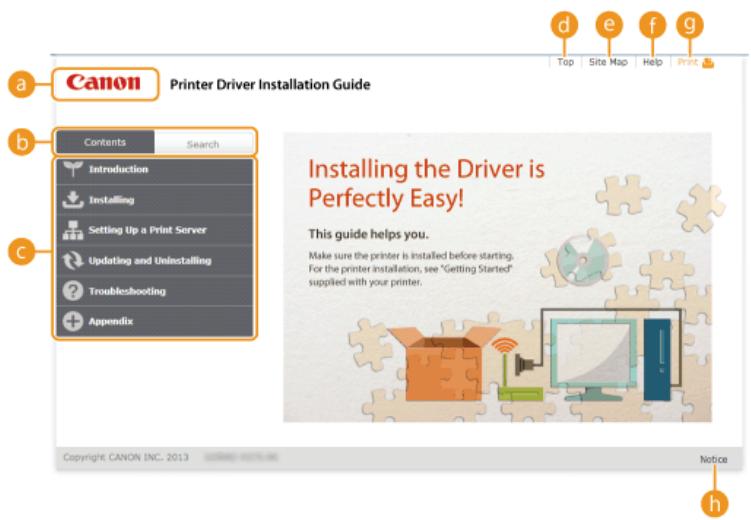The width and height of the screenshot is (751, 520).
Task: Switch to the Search tab
Action: coord(203,144)
